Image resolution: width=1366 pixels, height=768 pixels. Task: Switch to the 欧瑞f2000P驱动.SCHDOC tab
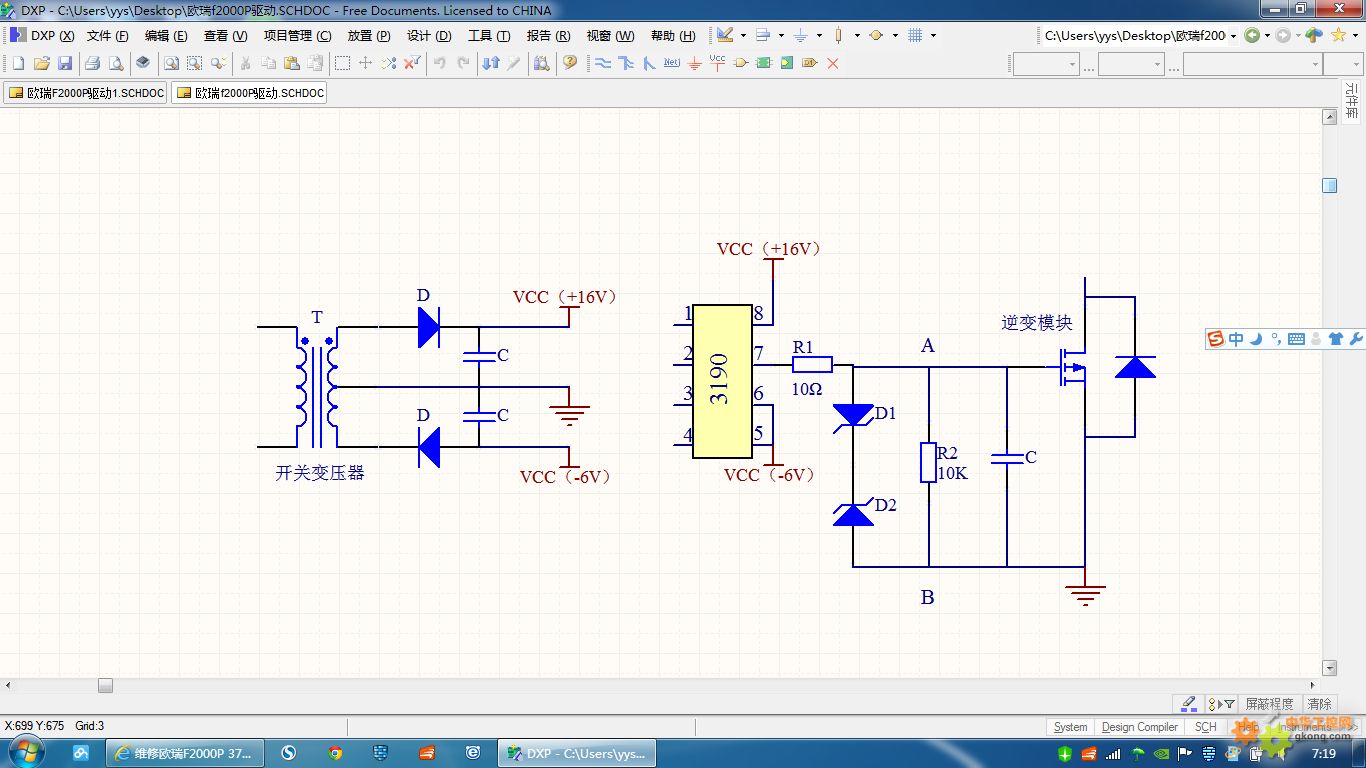[x=250, y=93]
